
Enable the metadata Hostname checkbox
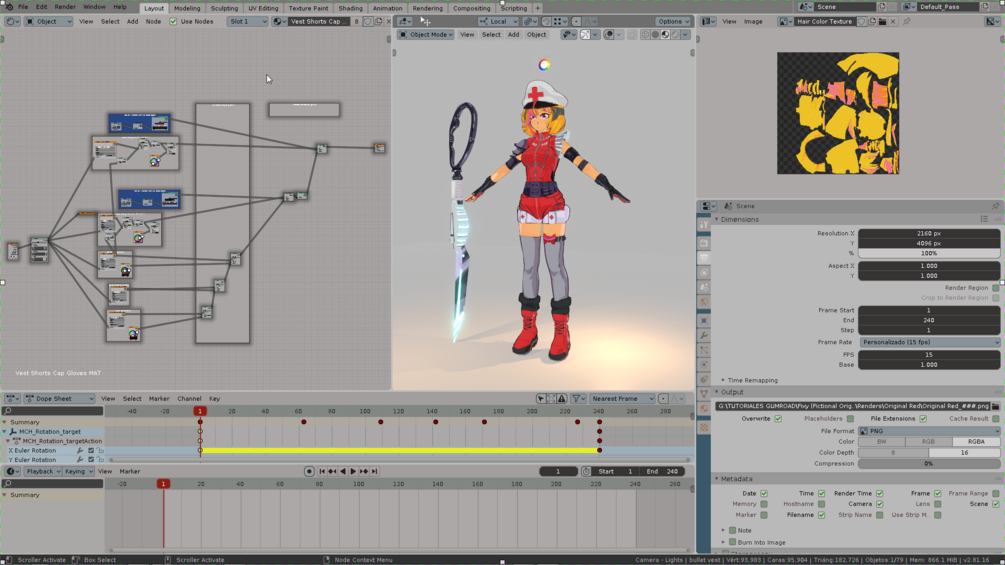click(821, 504)
